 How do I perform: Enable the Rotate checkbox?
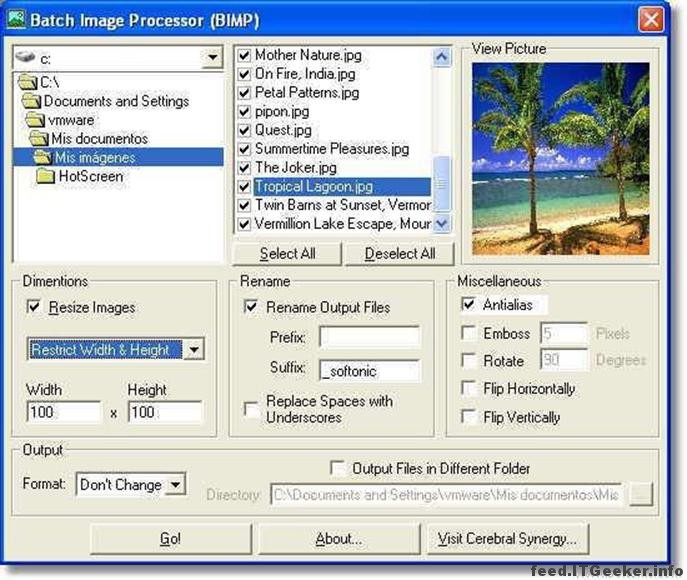469,361
